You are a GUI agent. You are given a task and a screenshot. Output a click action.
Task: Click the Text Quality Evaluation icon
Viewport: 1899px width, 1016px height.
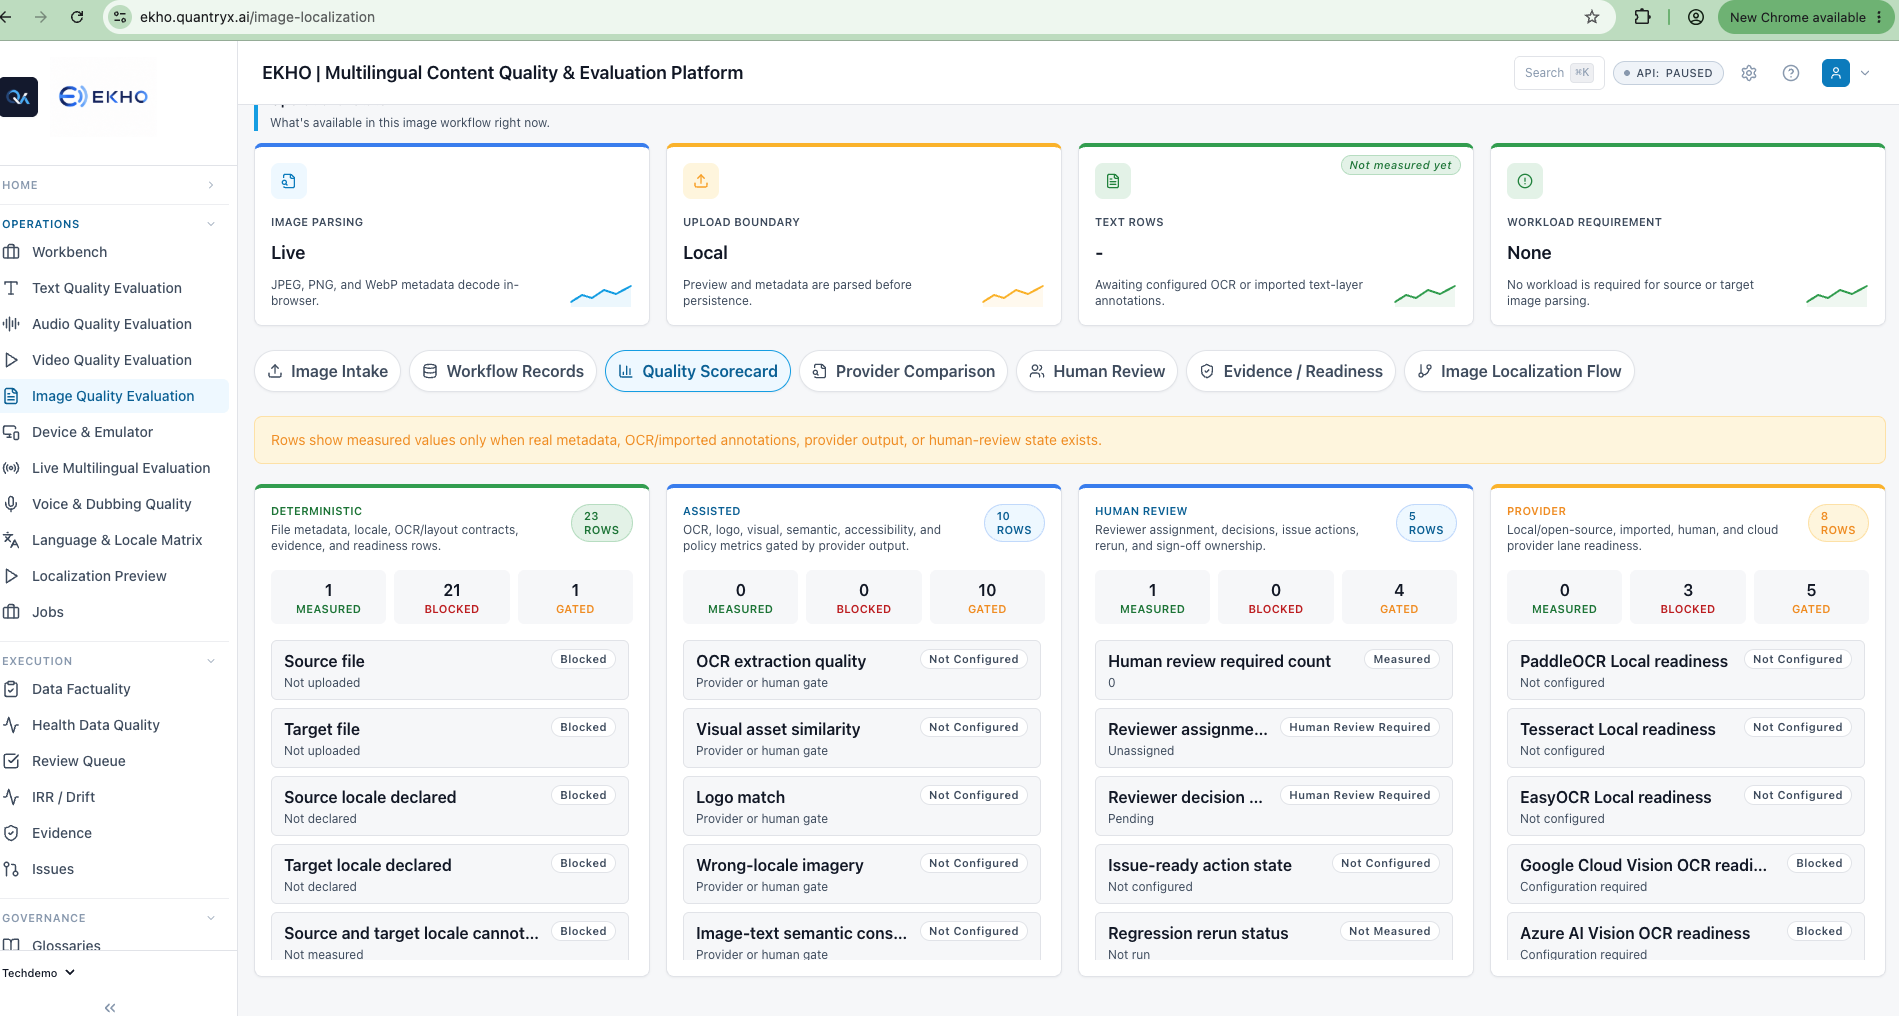pos(11,288)
